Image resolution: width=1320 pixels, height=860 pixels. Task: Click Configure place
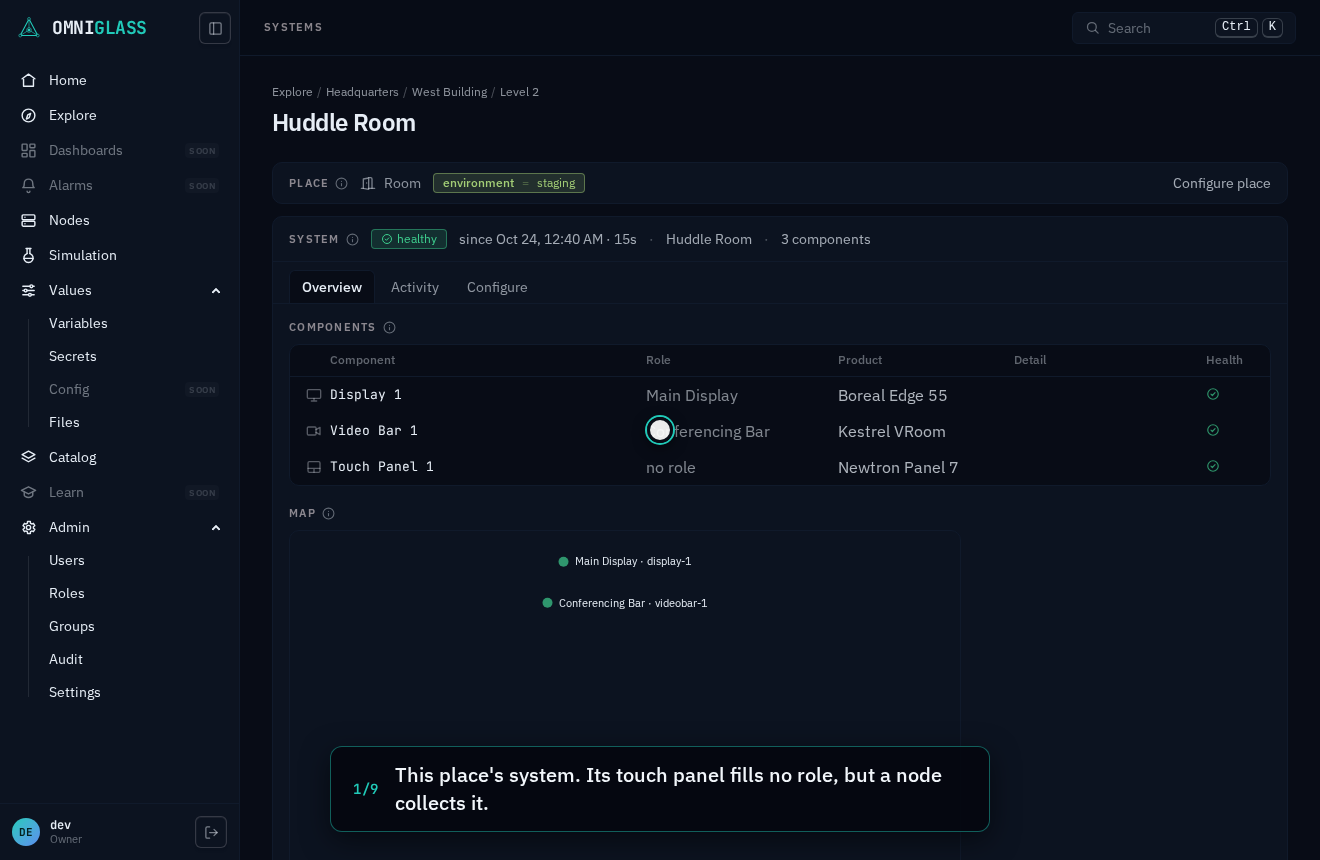1221,183
